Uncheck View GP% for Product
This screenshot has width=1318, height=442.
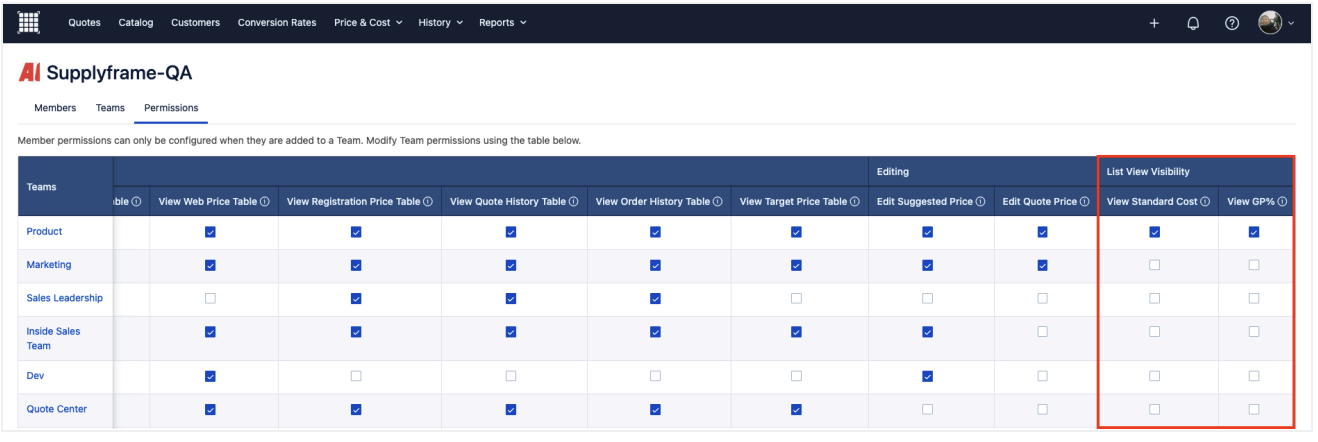(1254, 232)
